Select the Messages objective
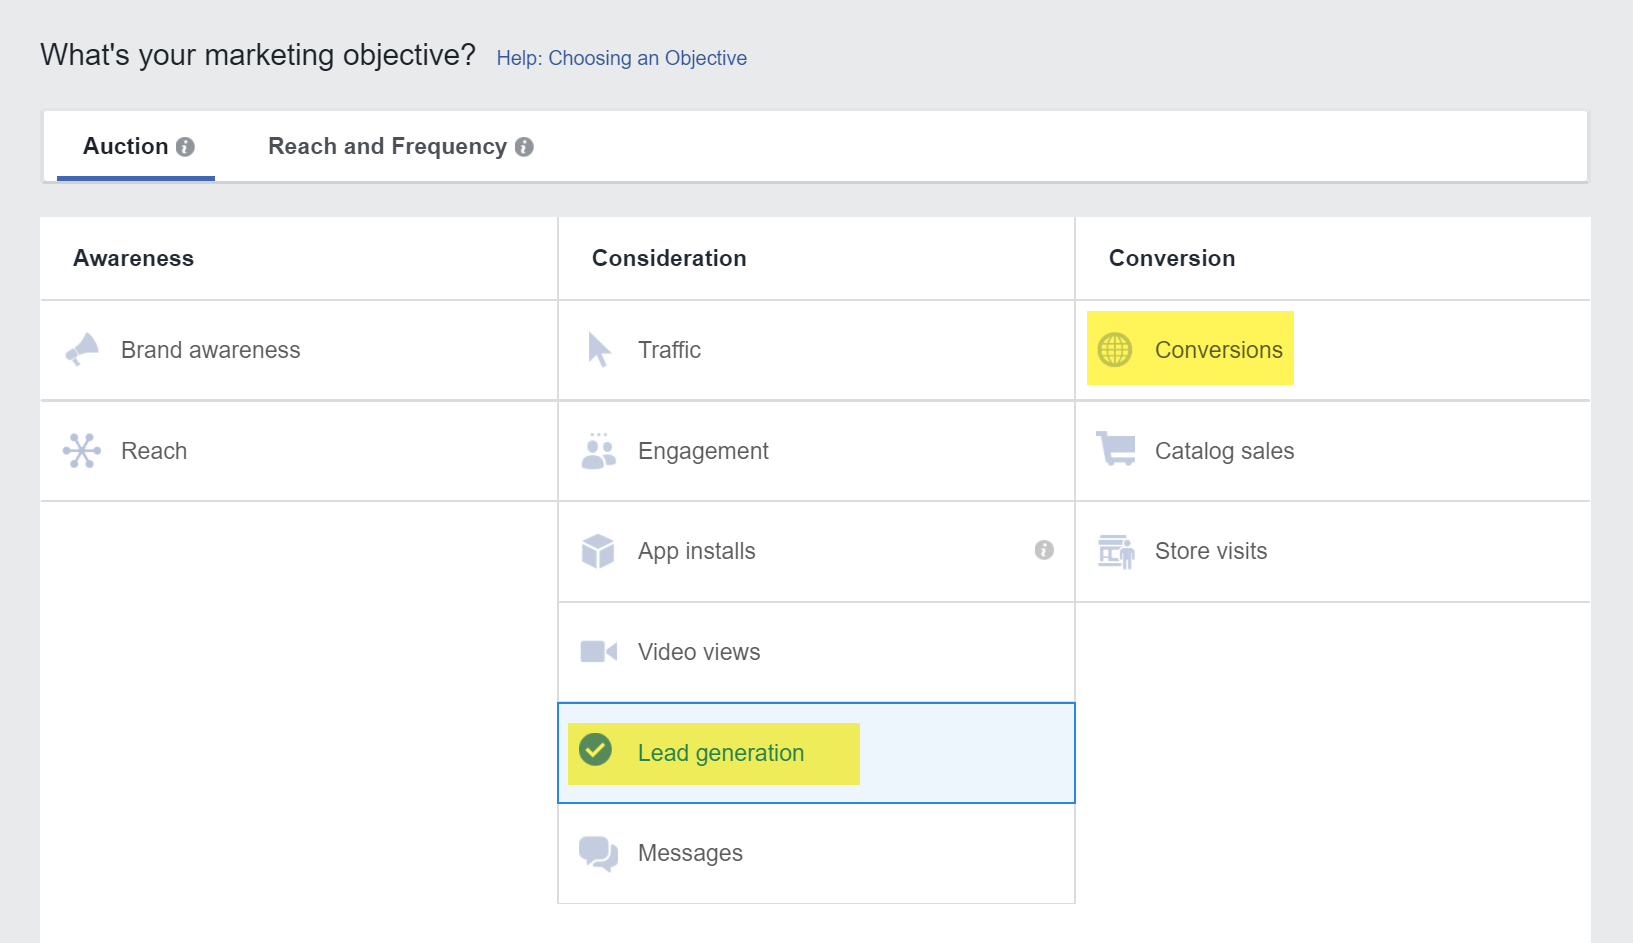Screen dimensions: 1633x943 816,853
